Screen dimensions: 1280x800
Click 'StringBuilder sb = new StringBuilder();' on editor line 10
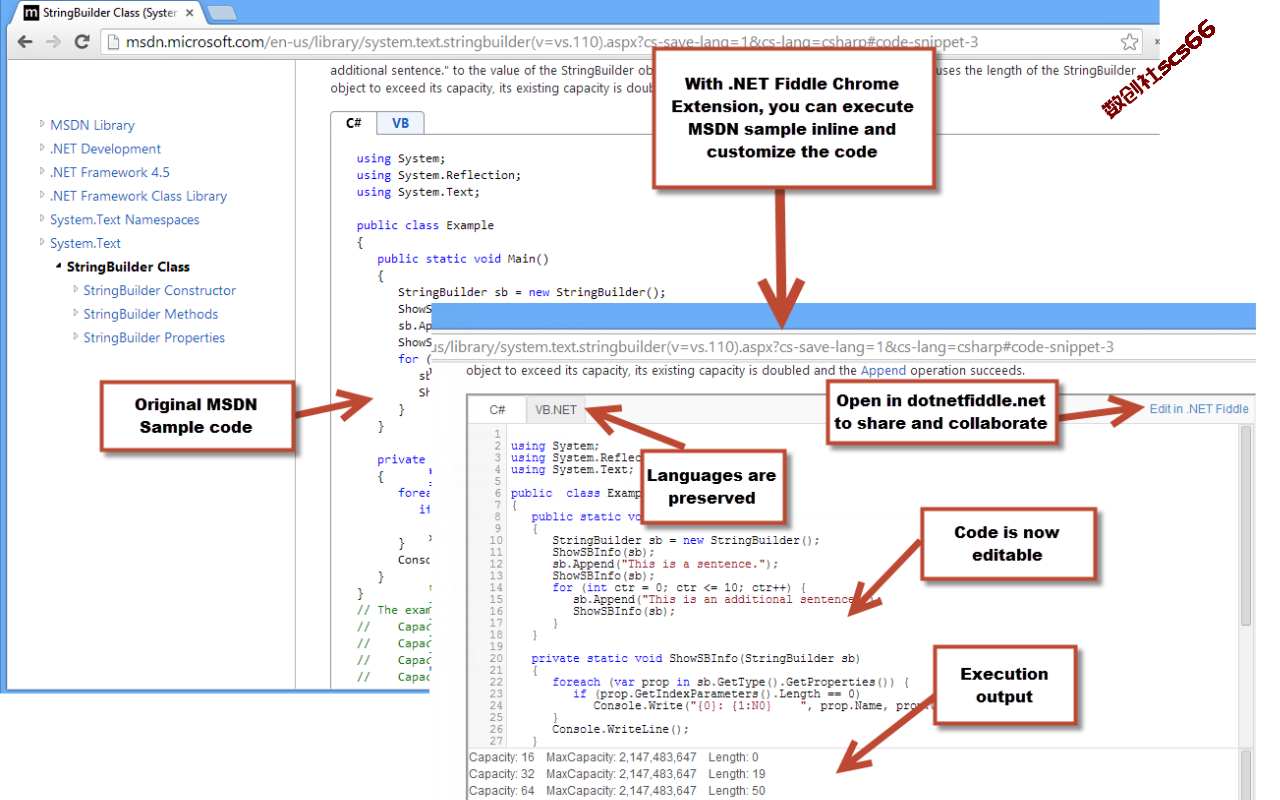point(686,540)
